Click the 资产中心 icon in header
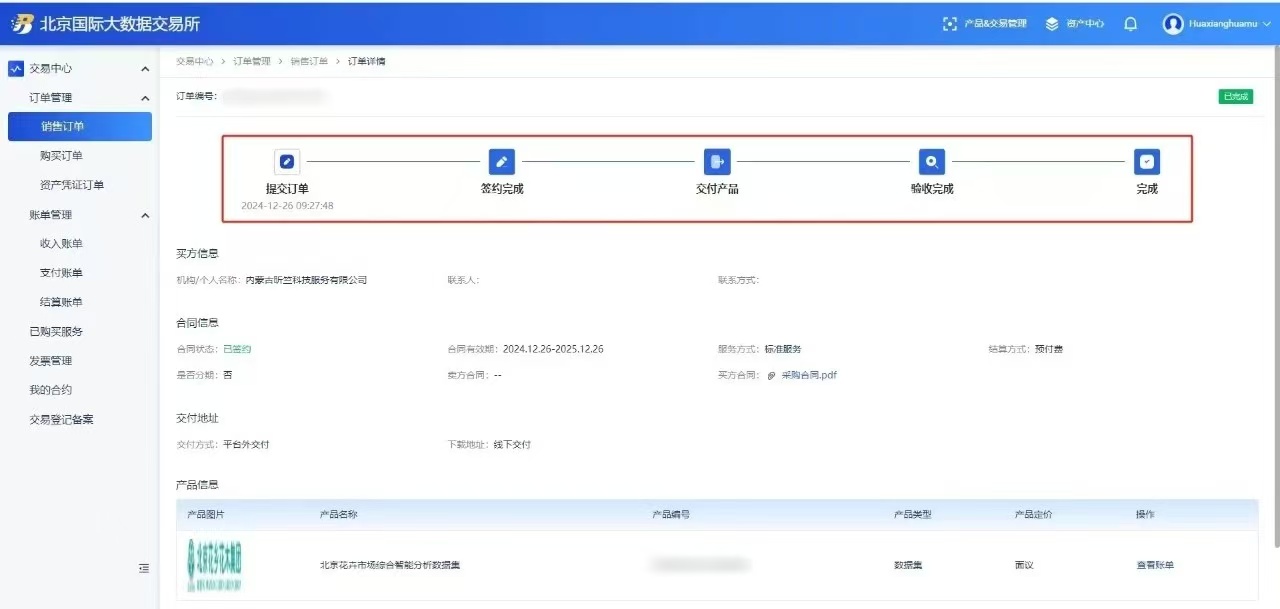 (1052, 24)
